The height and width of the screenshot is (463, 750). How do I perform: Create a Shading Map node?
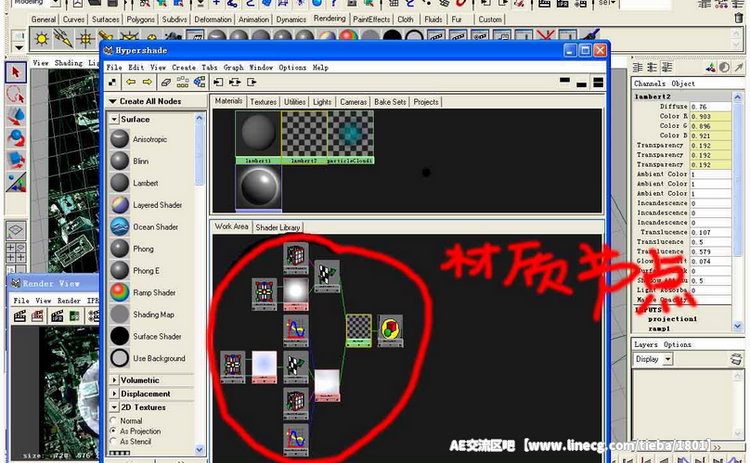tap(154, 314)
